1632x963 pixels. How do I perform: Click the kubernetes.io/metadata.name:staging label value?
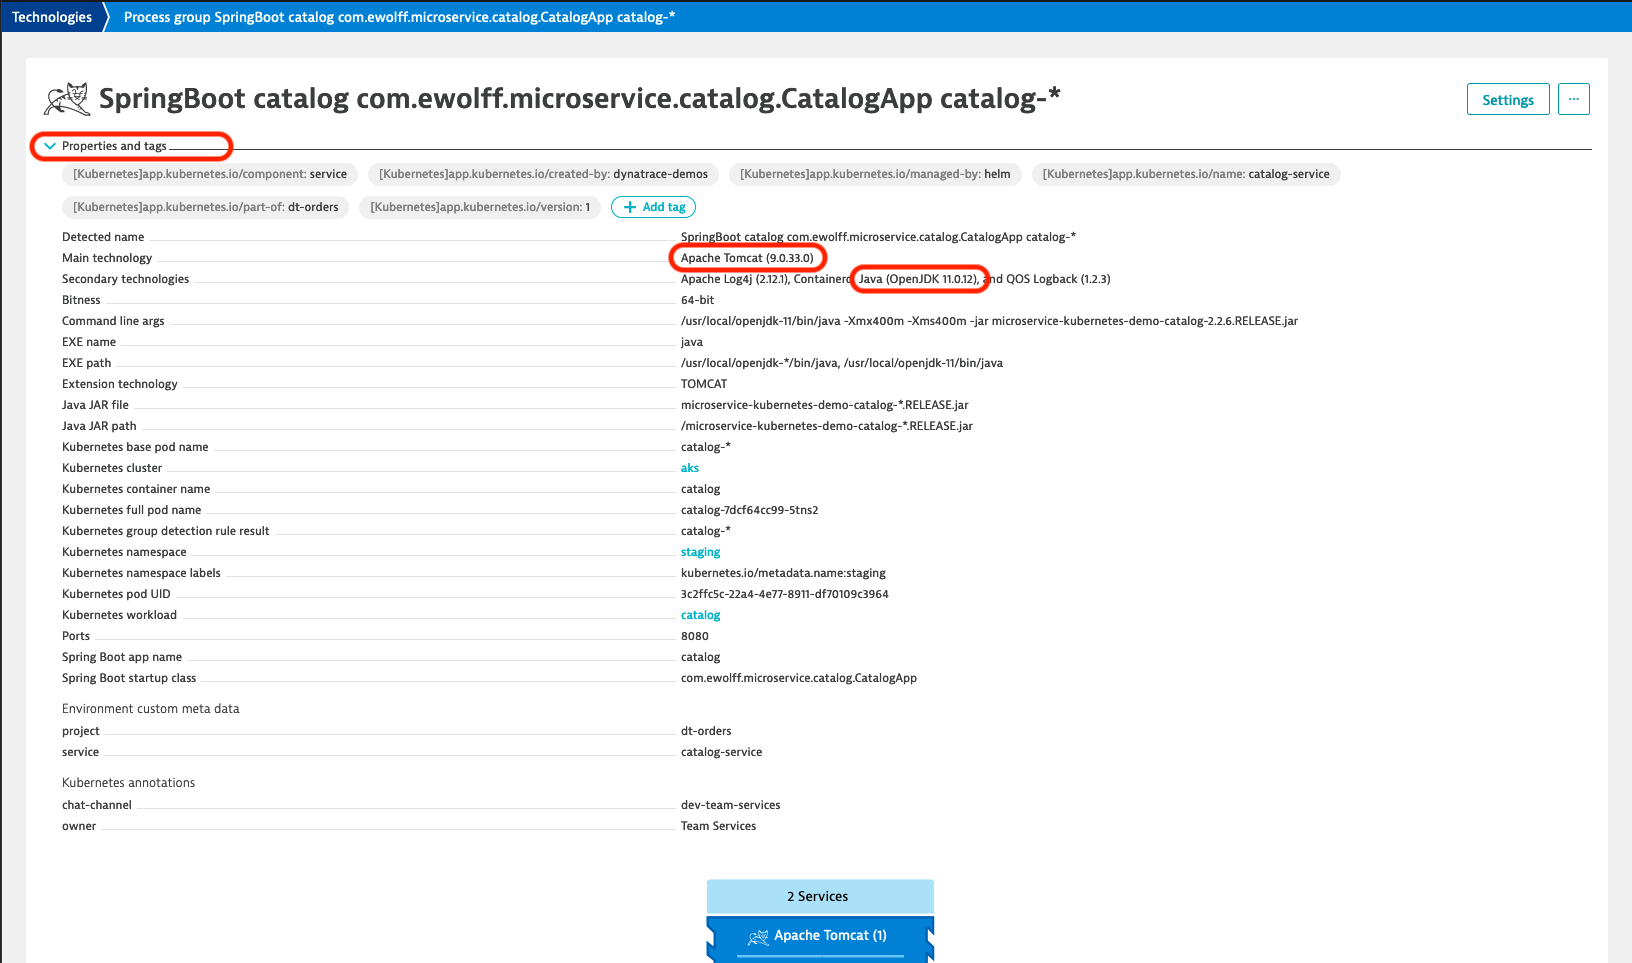pyautogui.click(x=783, y=573)
